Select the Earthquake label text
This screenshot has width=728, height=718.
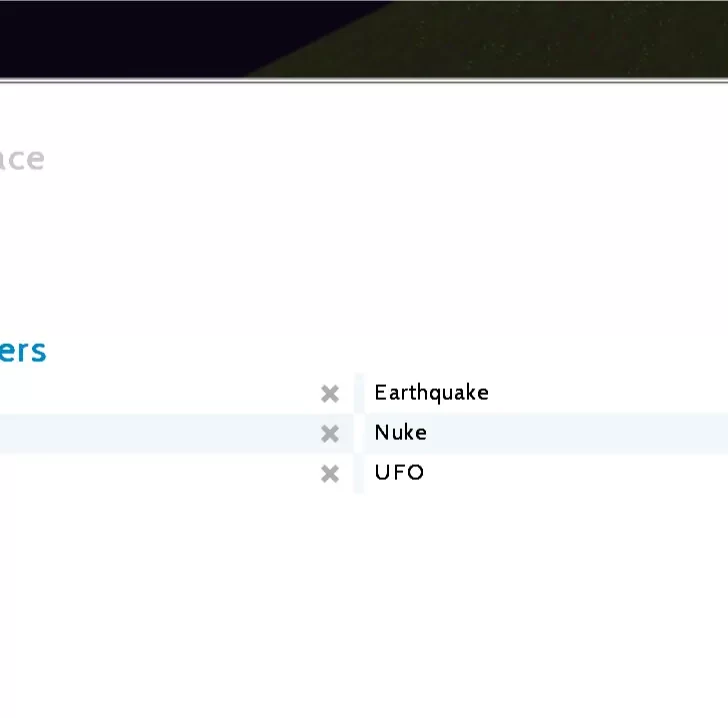coord(431,393)
